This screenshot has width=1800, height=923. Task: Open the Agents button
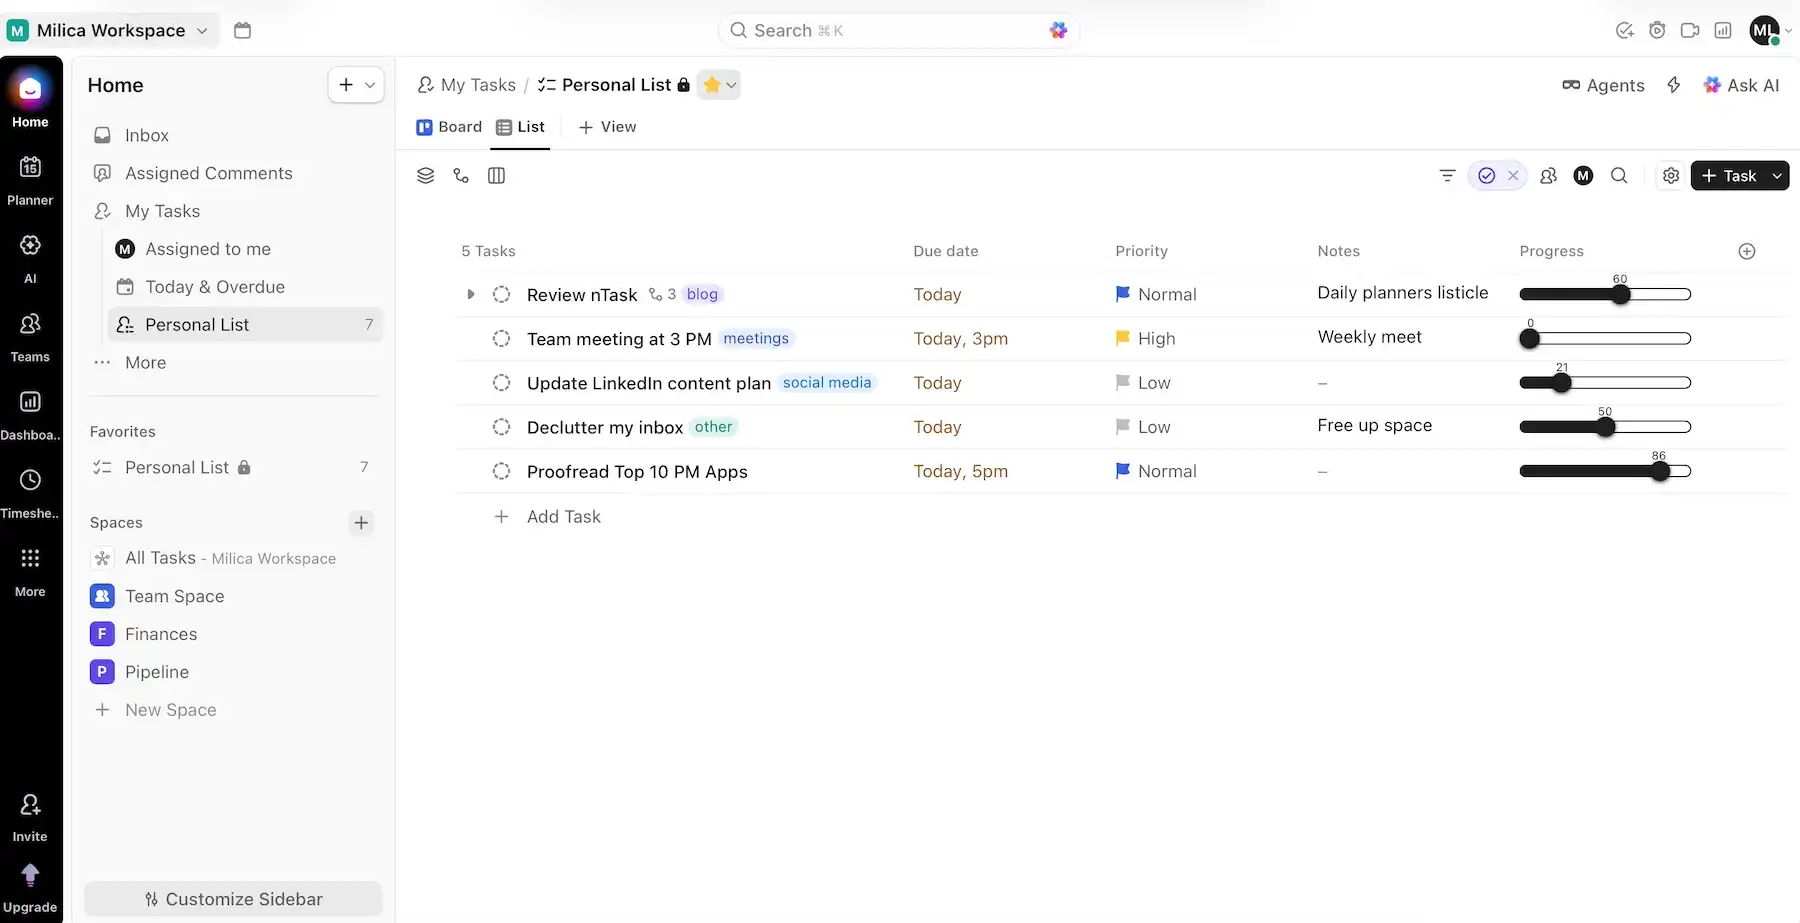click(x=1603, y=85)
